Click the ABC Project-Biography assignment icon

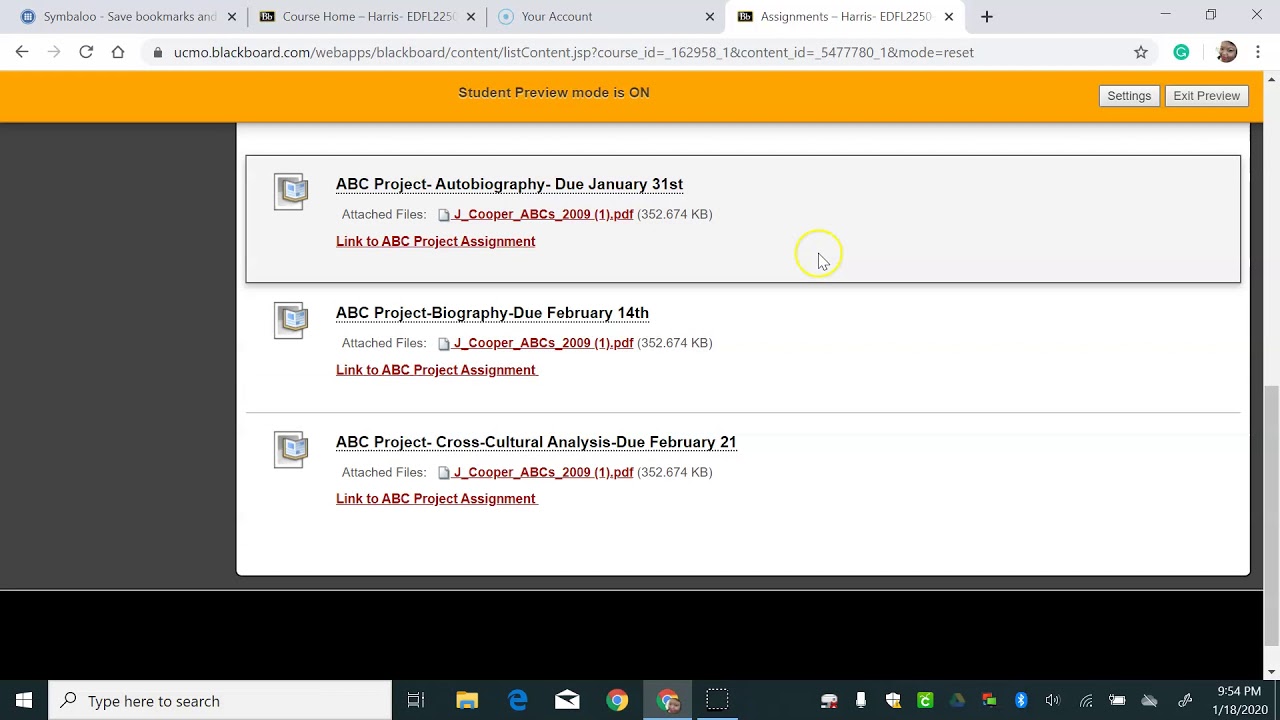coord(291,320)
